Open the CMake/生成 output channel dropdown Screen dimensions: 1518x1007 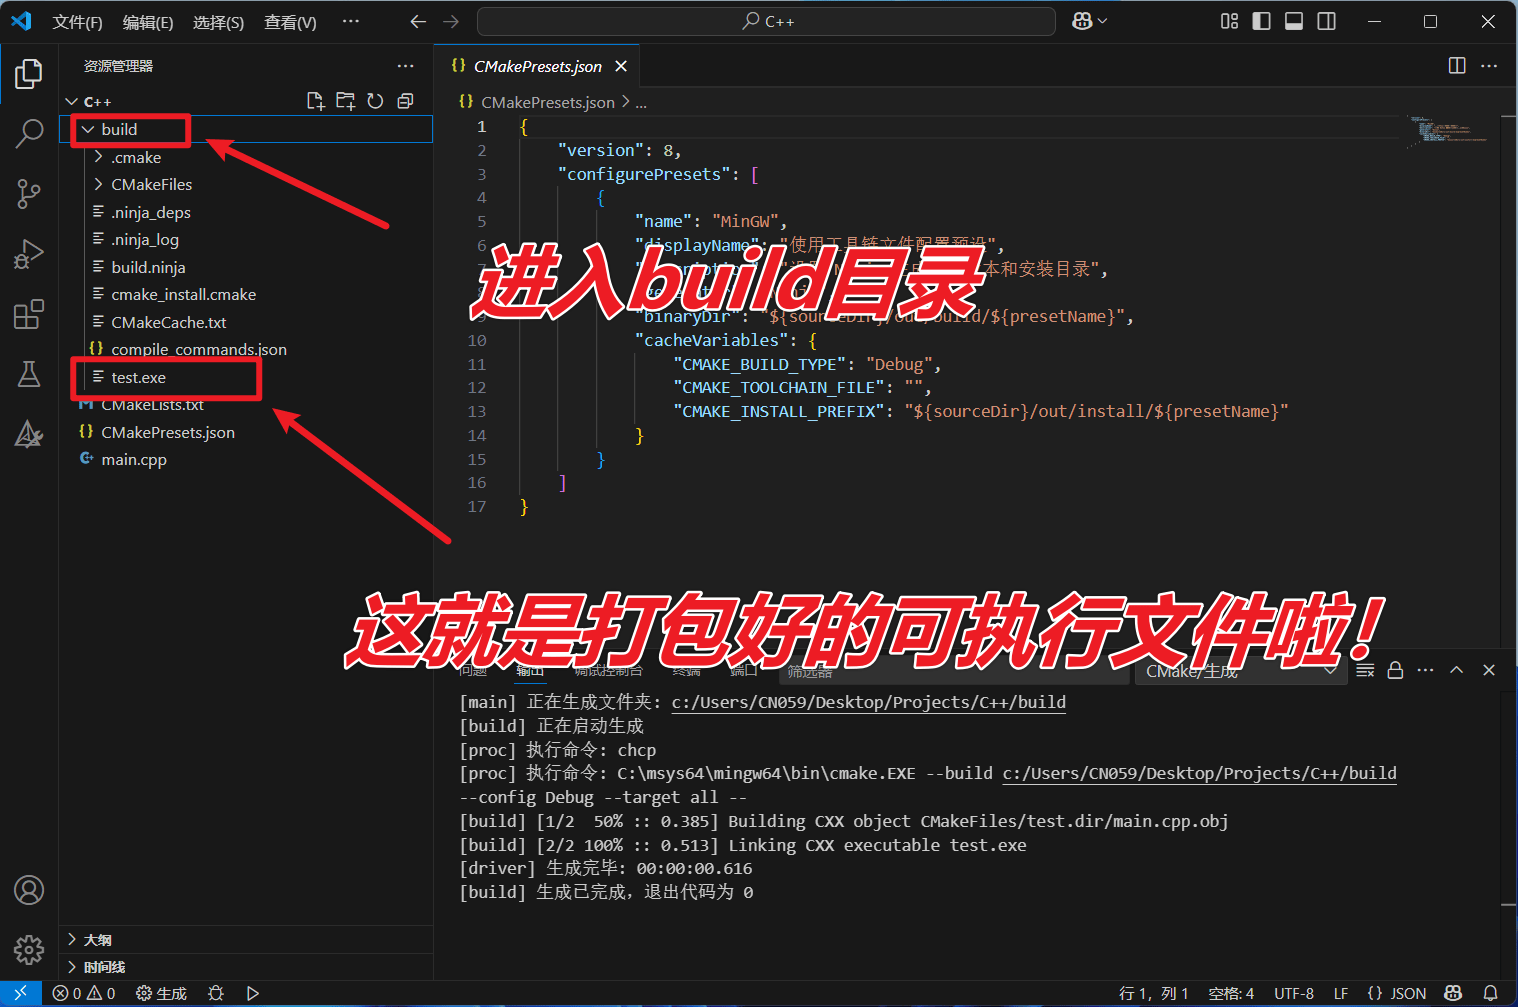pos(1239,671)
